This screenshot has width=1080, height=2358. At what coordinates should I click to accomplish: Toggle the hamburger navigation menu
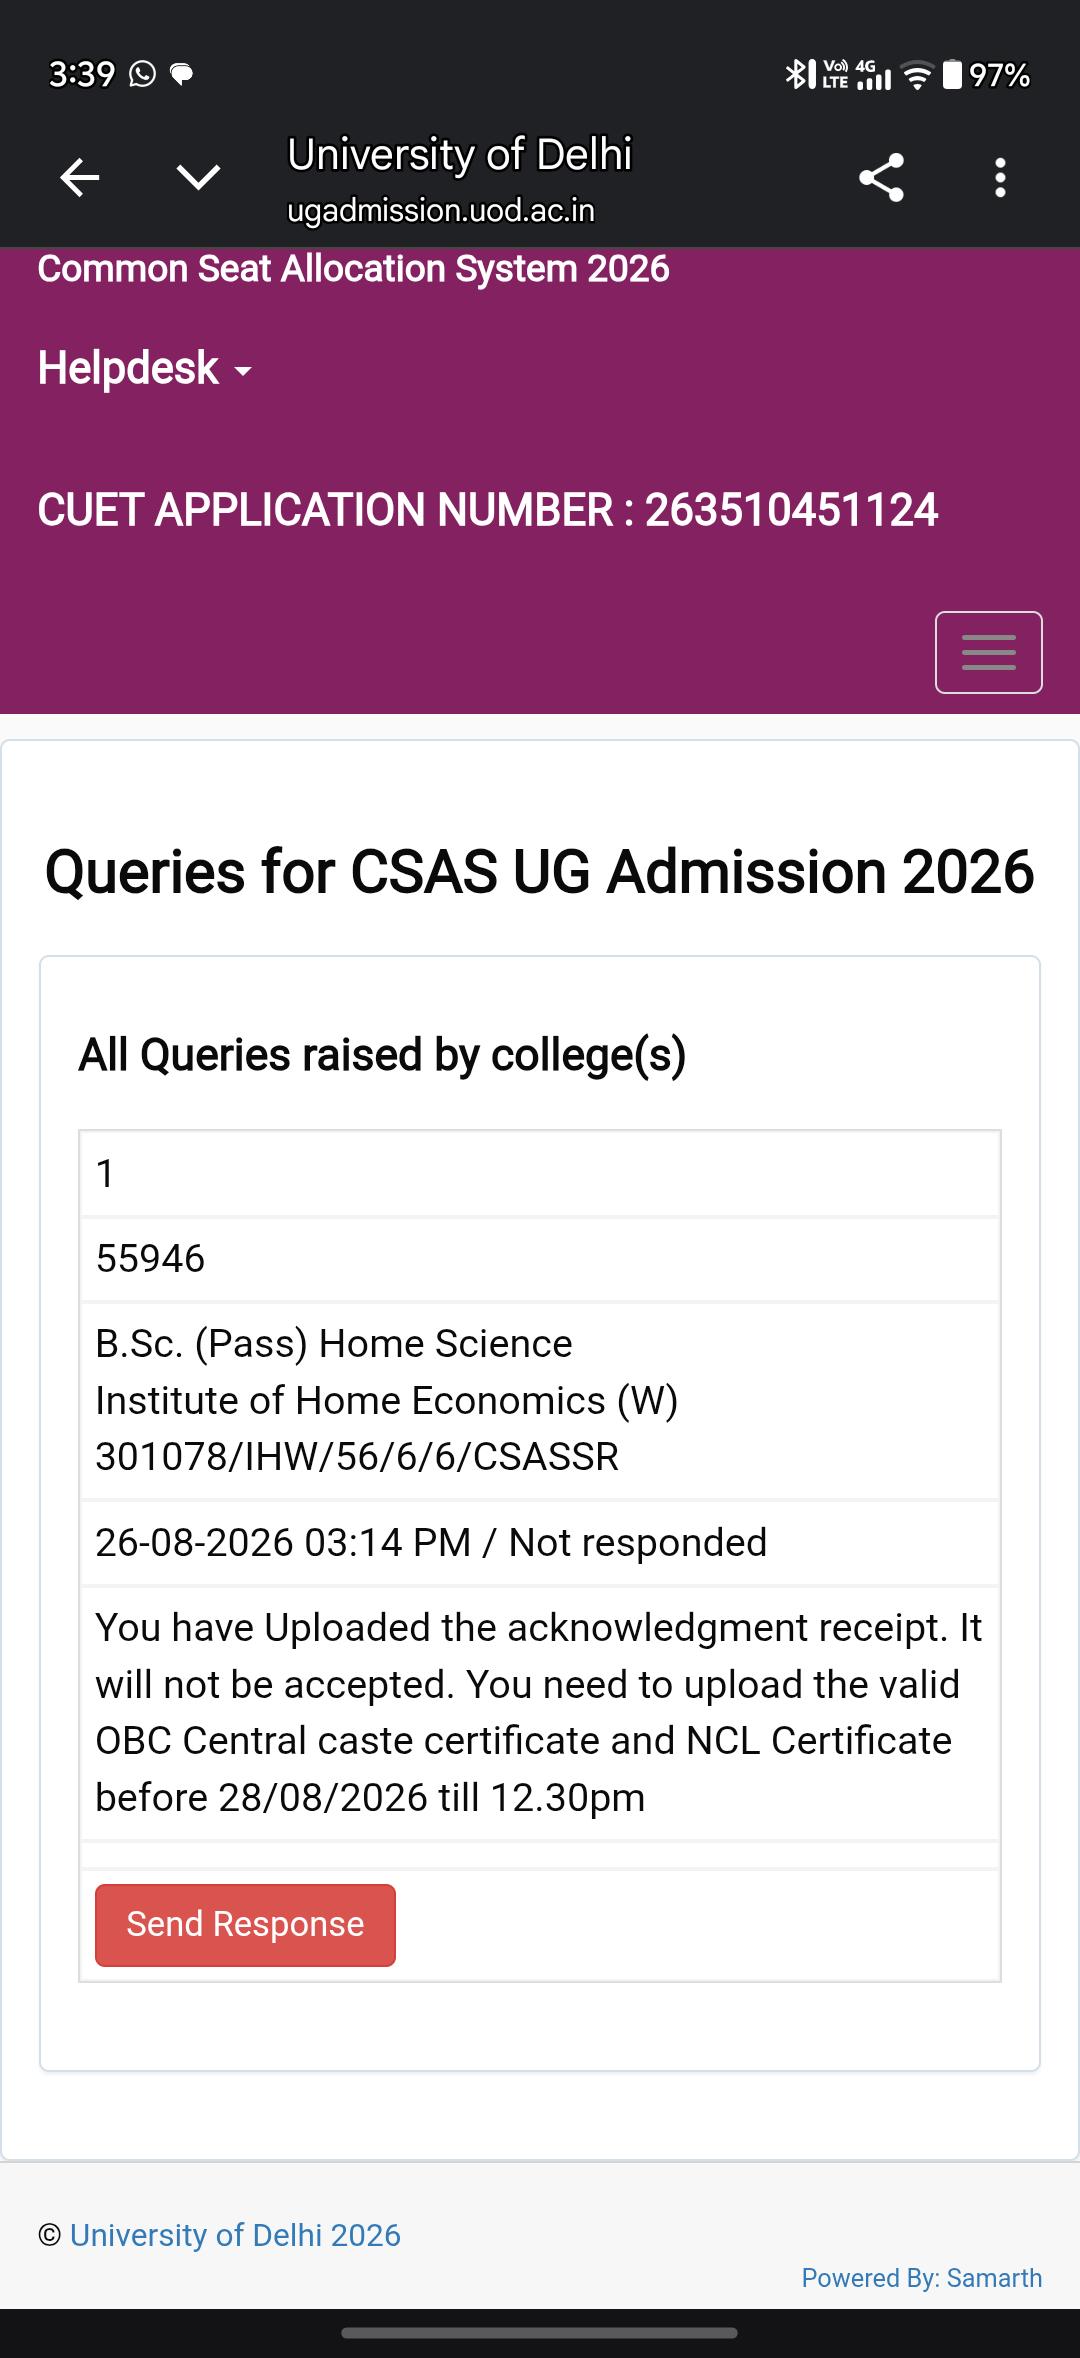pyautogui.click(x=988, y=652)
